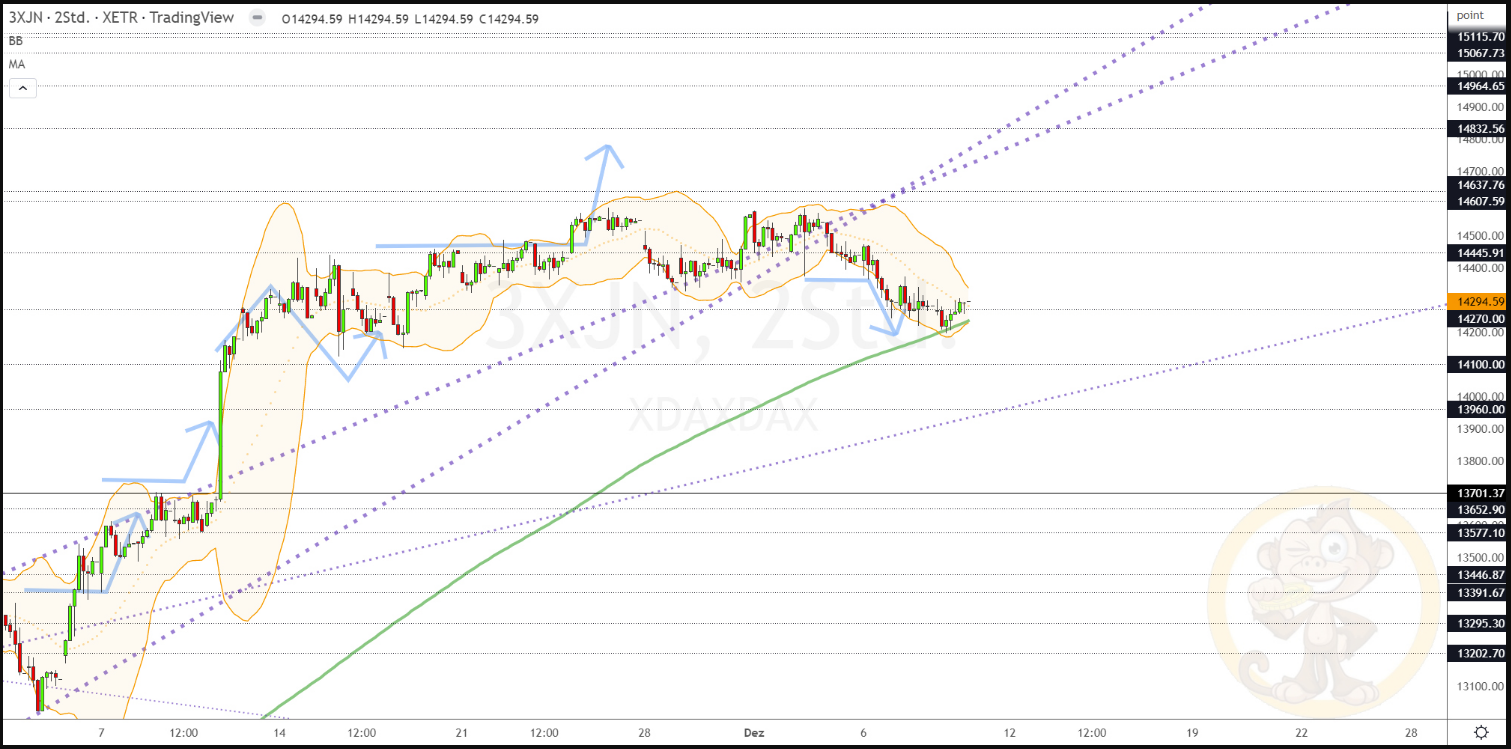The height and width of the screenshot is (749, 1511).
Task: Click the 13577.10 price level label
Action: 1479,533
